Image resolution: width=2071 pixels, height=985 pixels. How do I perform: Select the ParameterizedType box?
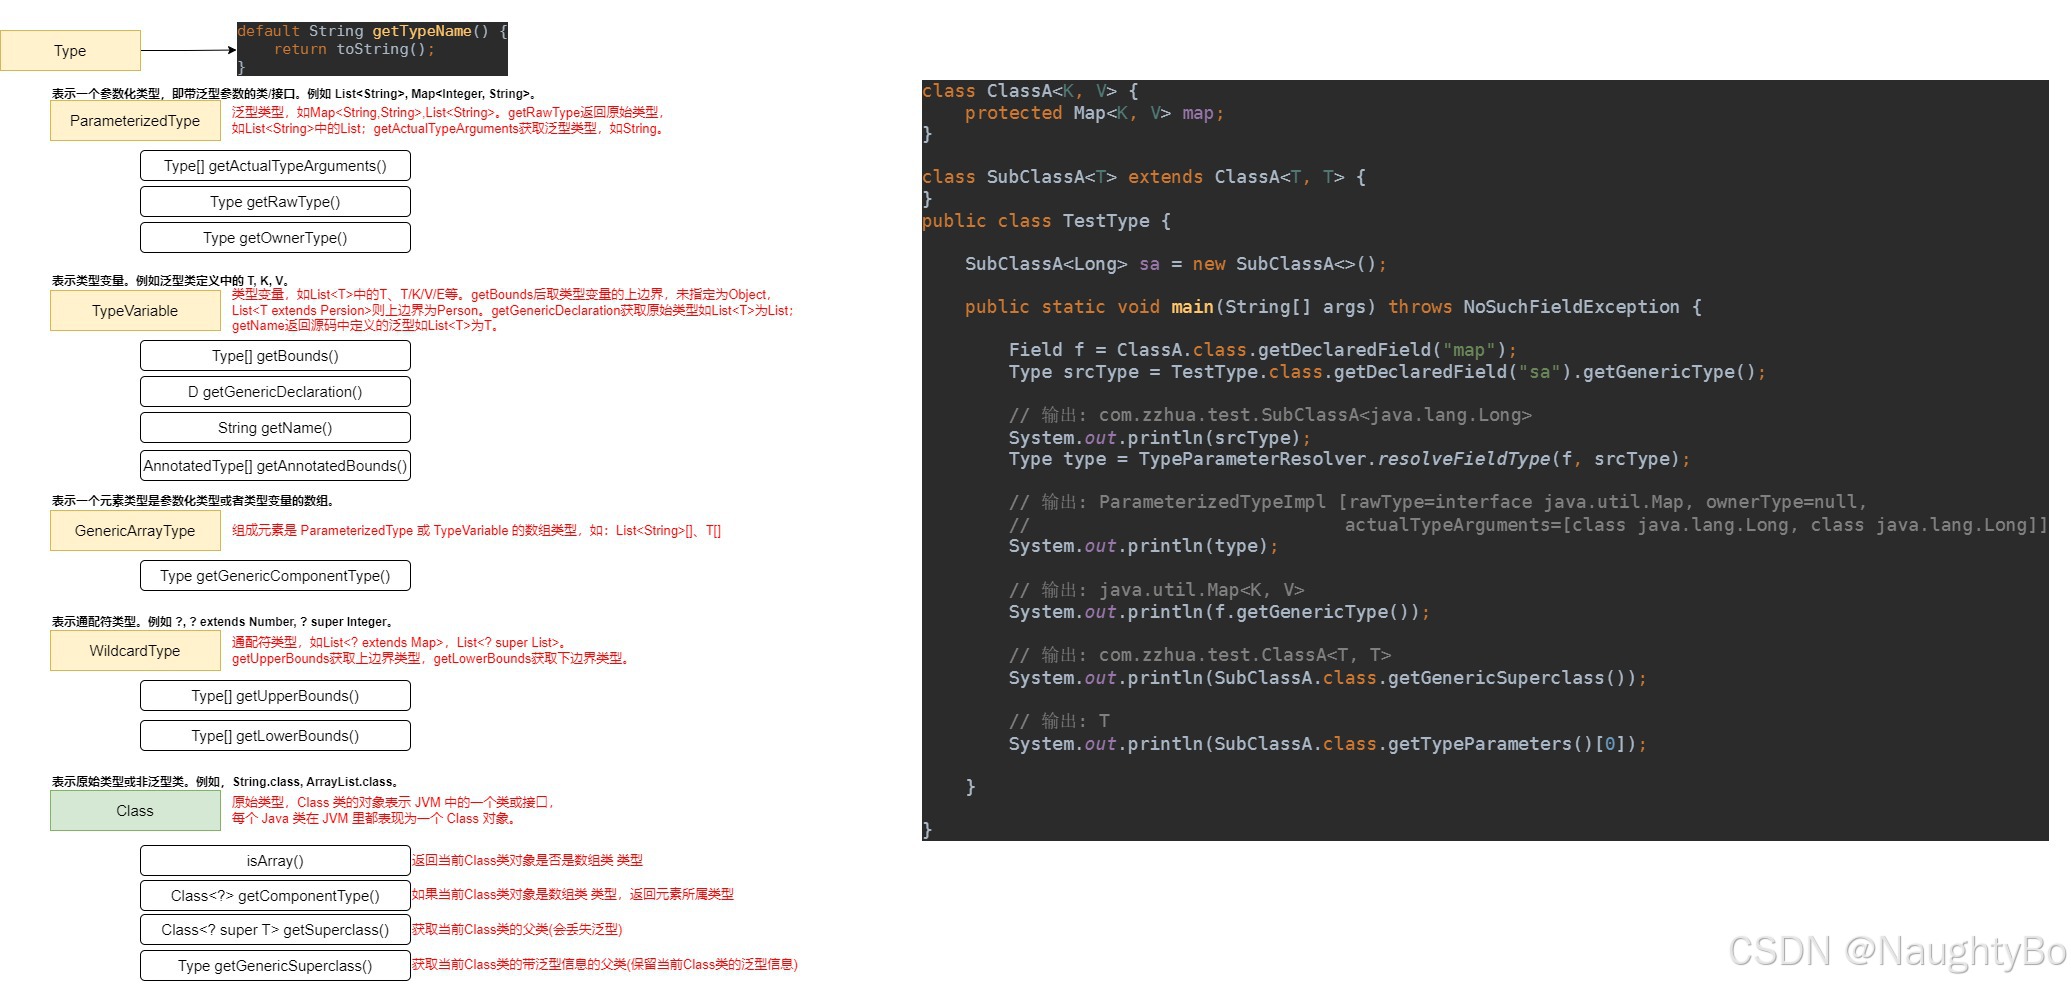tap(135, 120)
